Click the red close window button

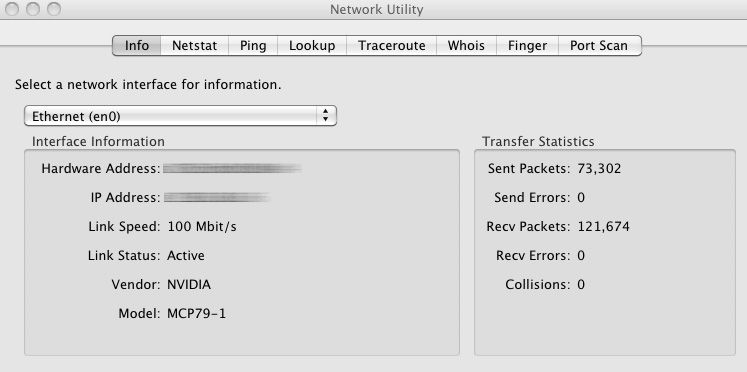click(x=12, y=9)
